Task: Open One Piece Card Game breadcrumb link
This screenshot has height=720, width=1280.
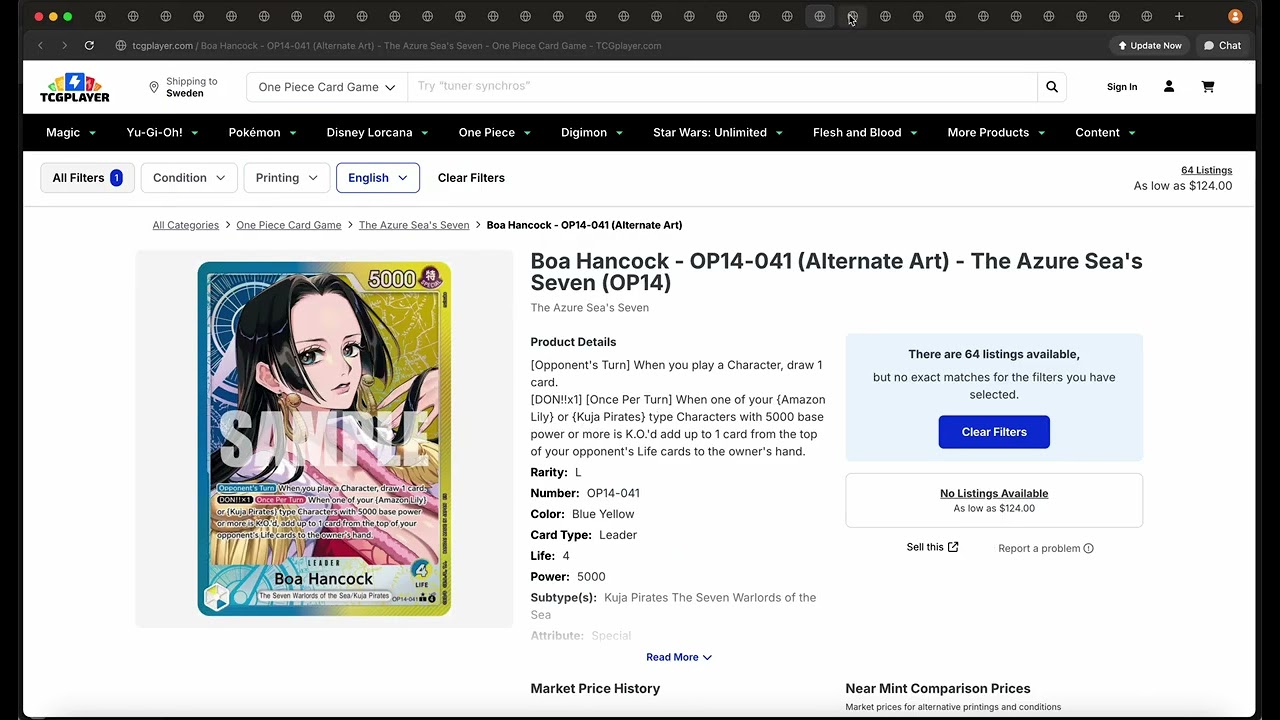Action: (289, 225)
